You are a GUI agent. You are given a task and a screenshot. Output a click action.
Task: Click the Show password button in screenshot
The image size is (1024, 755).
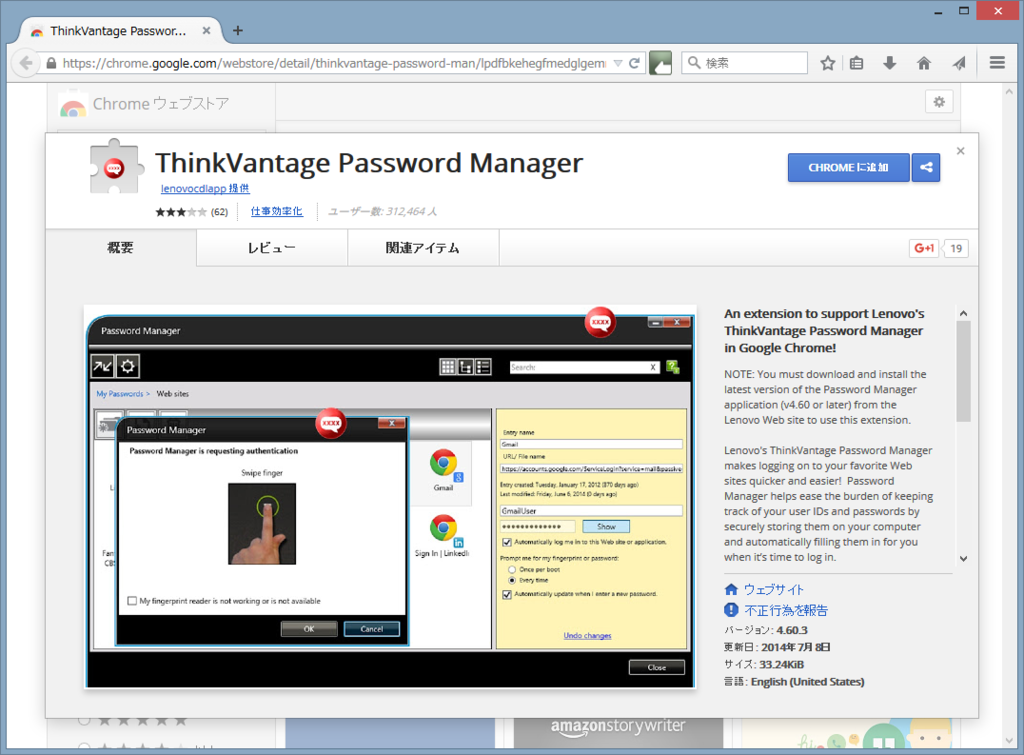[605, 526]
